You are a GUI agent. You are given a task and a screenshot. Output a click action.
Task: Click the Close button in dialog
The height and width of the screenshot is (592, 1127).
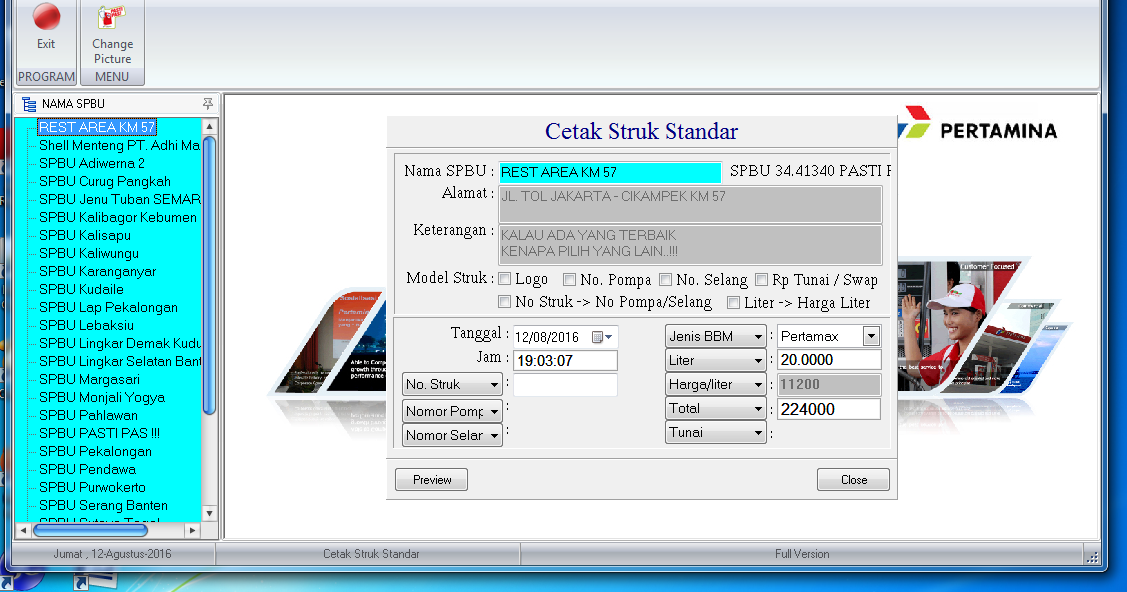click(x=853, y=479)
